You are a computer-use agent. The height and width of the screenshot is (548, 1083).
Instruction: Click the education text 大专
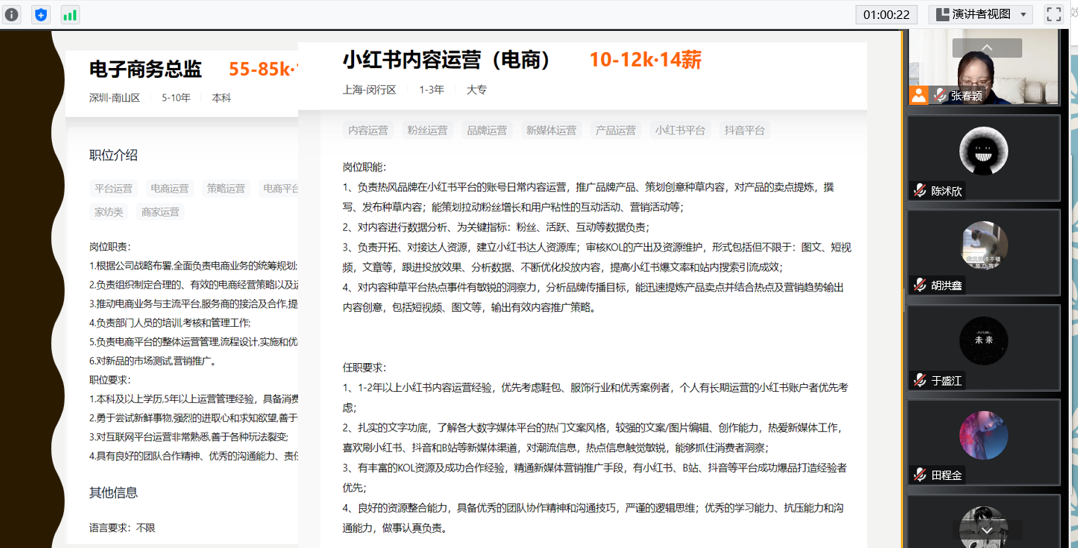477,90
